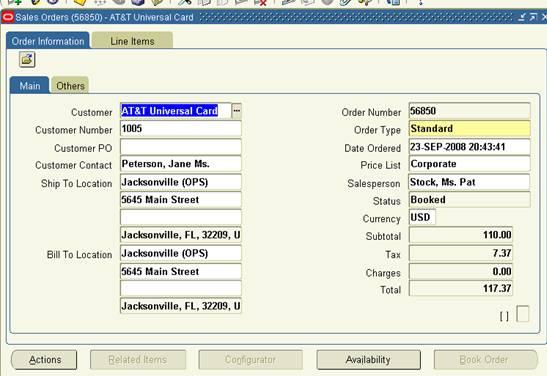Click the Date Ordered label
Image resolution: width=547 pixels, height=376 pixels.
click(x=373, y=148)
